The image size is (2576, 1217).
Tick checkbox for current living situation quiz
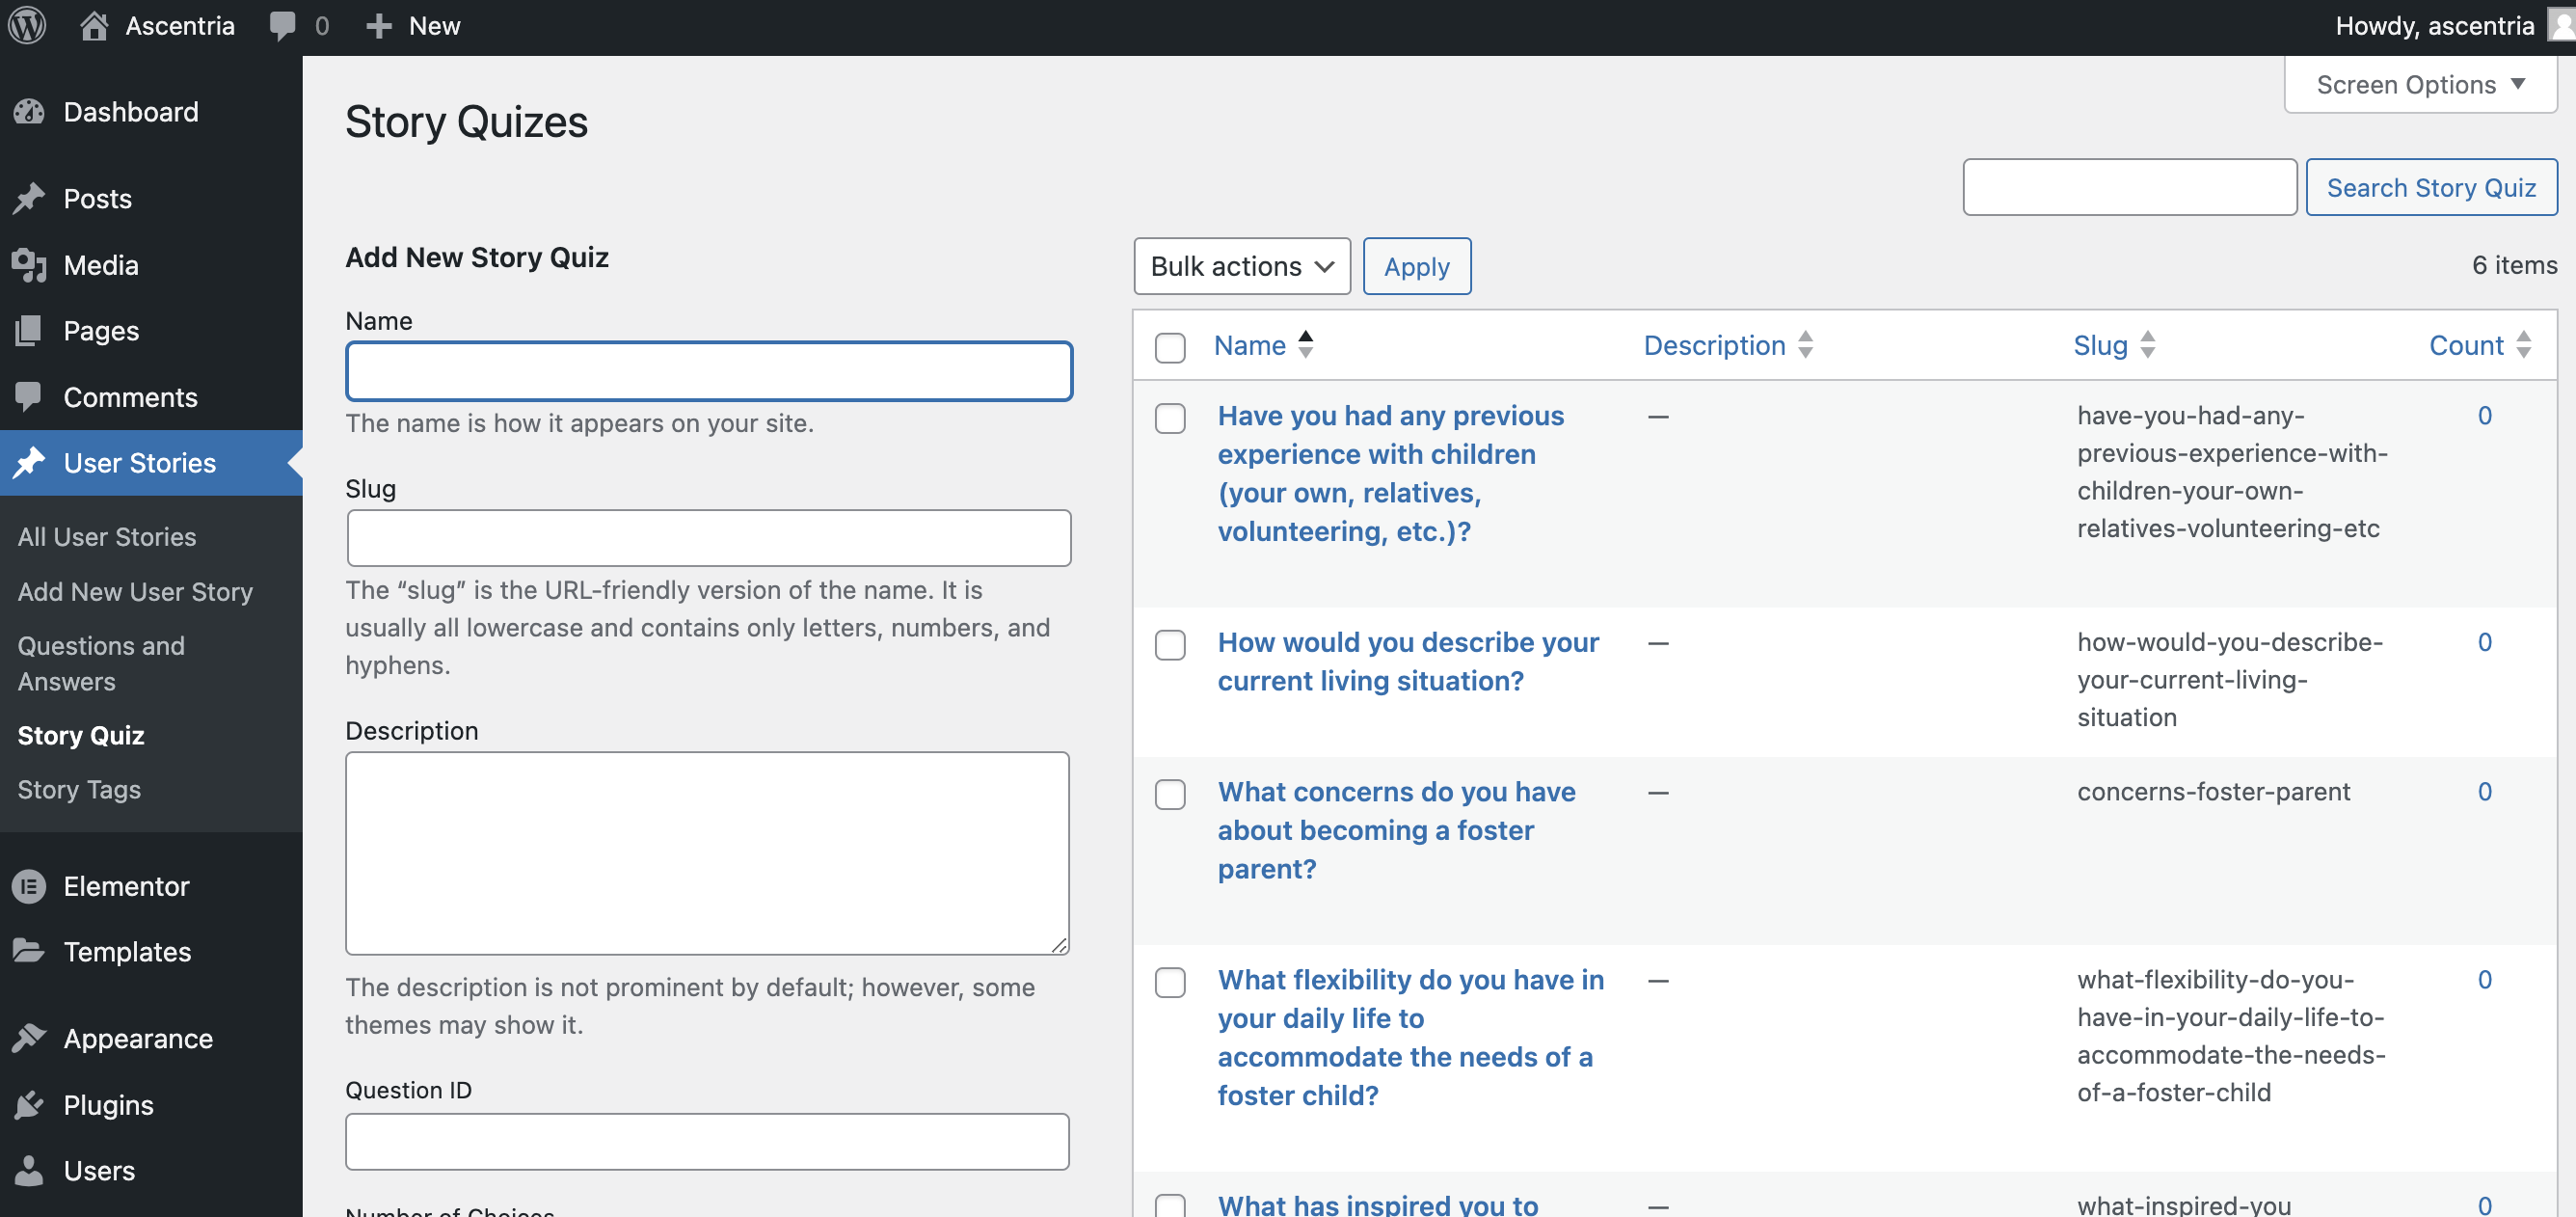[1170, 645]
